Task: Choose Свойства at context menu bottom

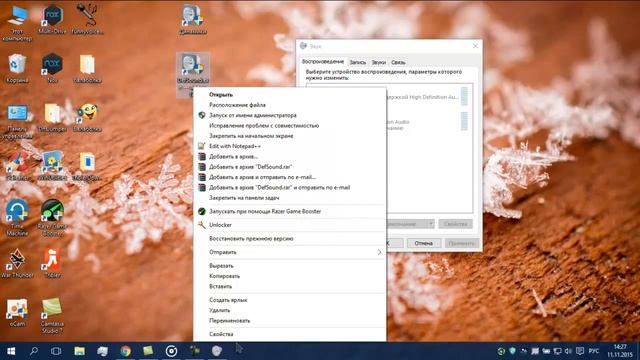Action: 290,334
